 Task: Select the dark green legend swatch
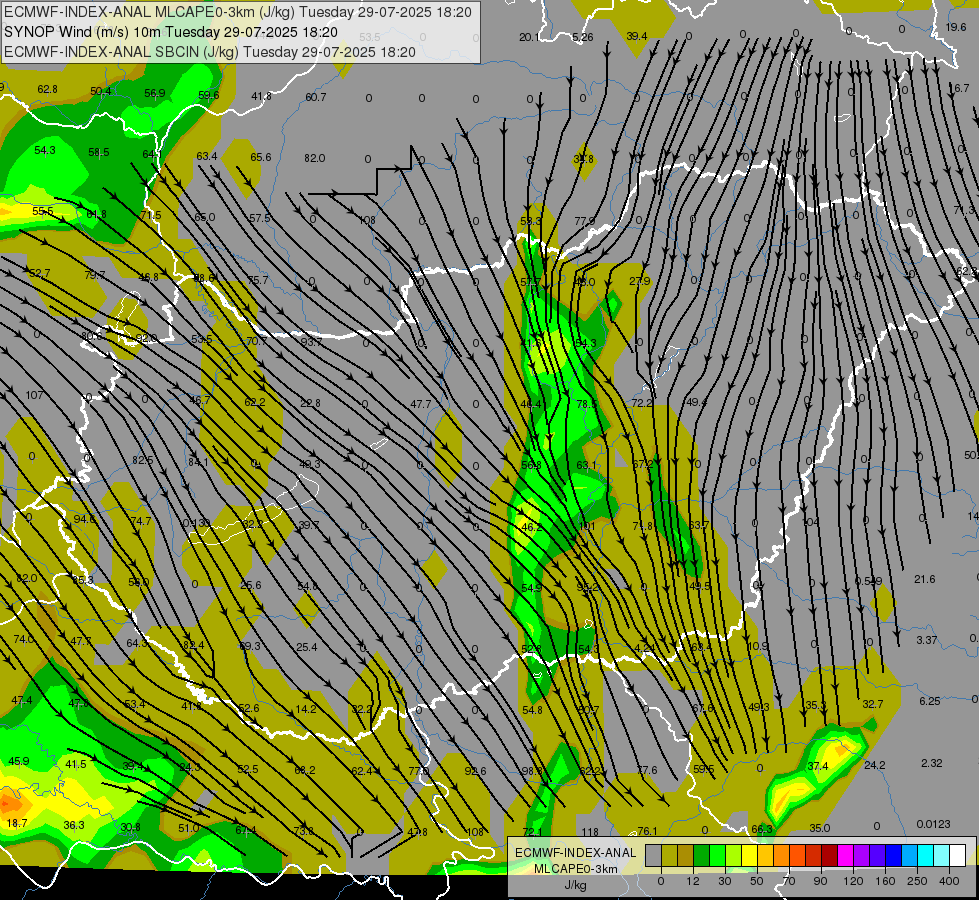702,856
